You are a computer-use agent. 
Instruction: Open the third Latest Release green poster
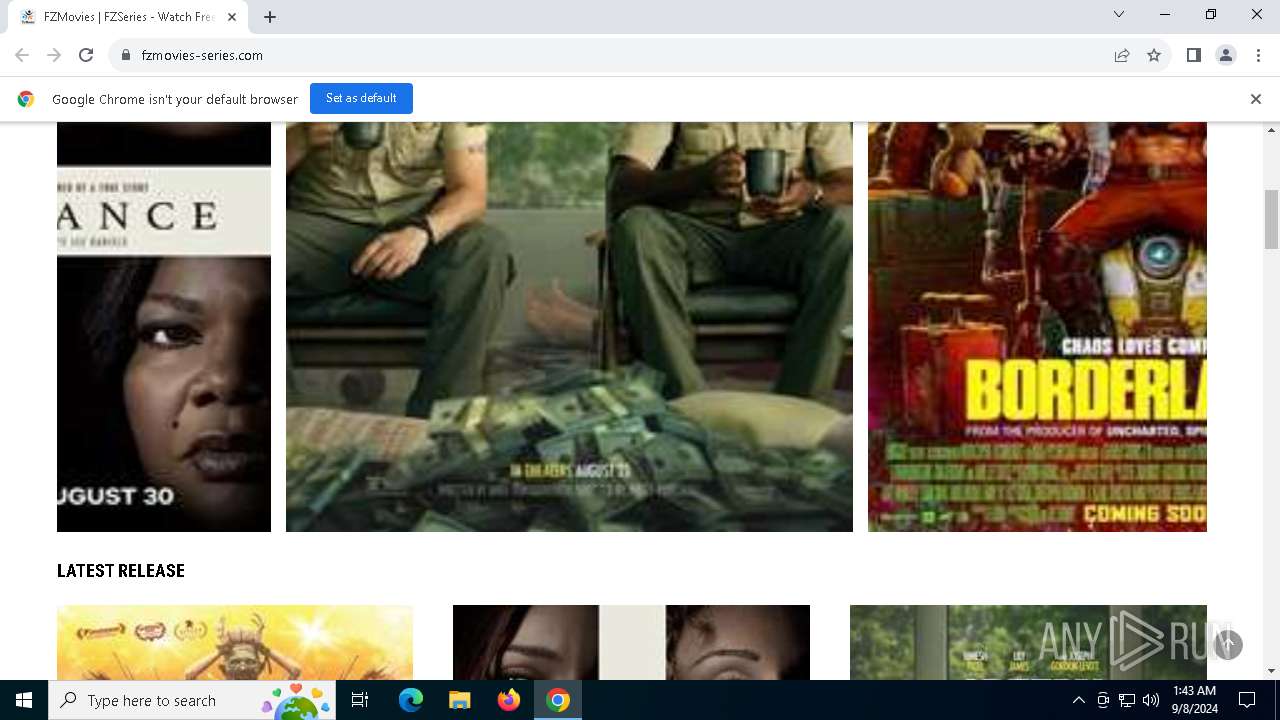pyautogui.click(x=1028, y=642)
